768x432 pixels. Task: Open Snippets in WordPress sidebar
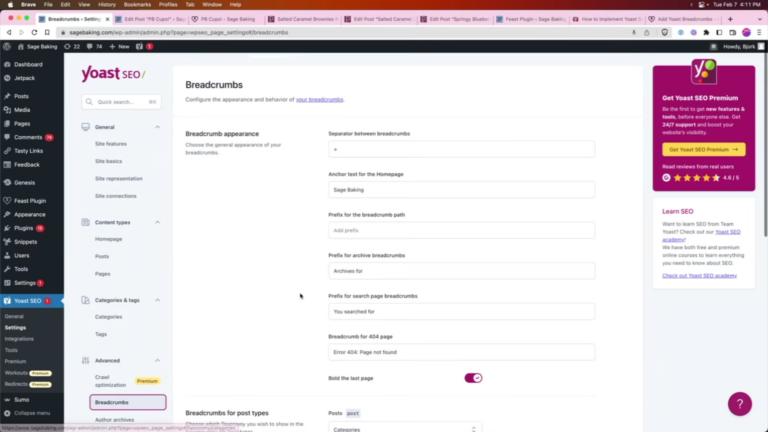(25, 242)
